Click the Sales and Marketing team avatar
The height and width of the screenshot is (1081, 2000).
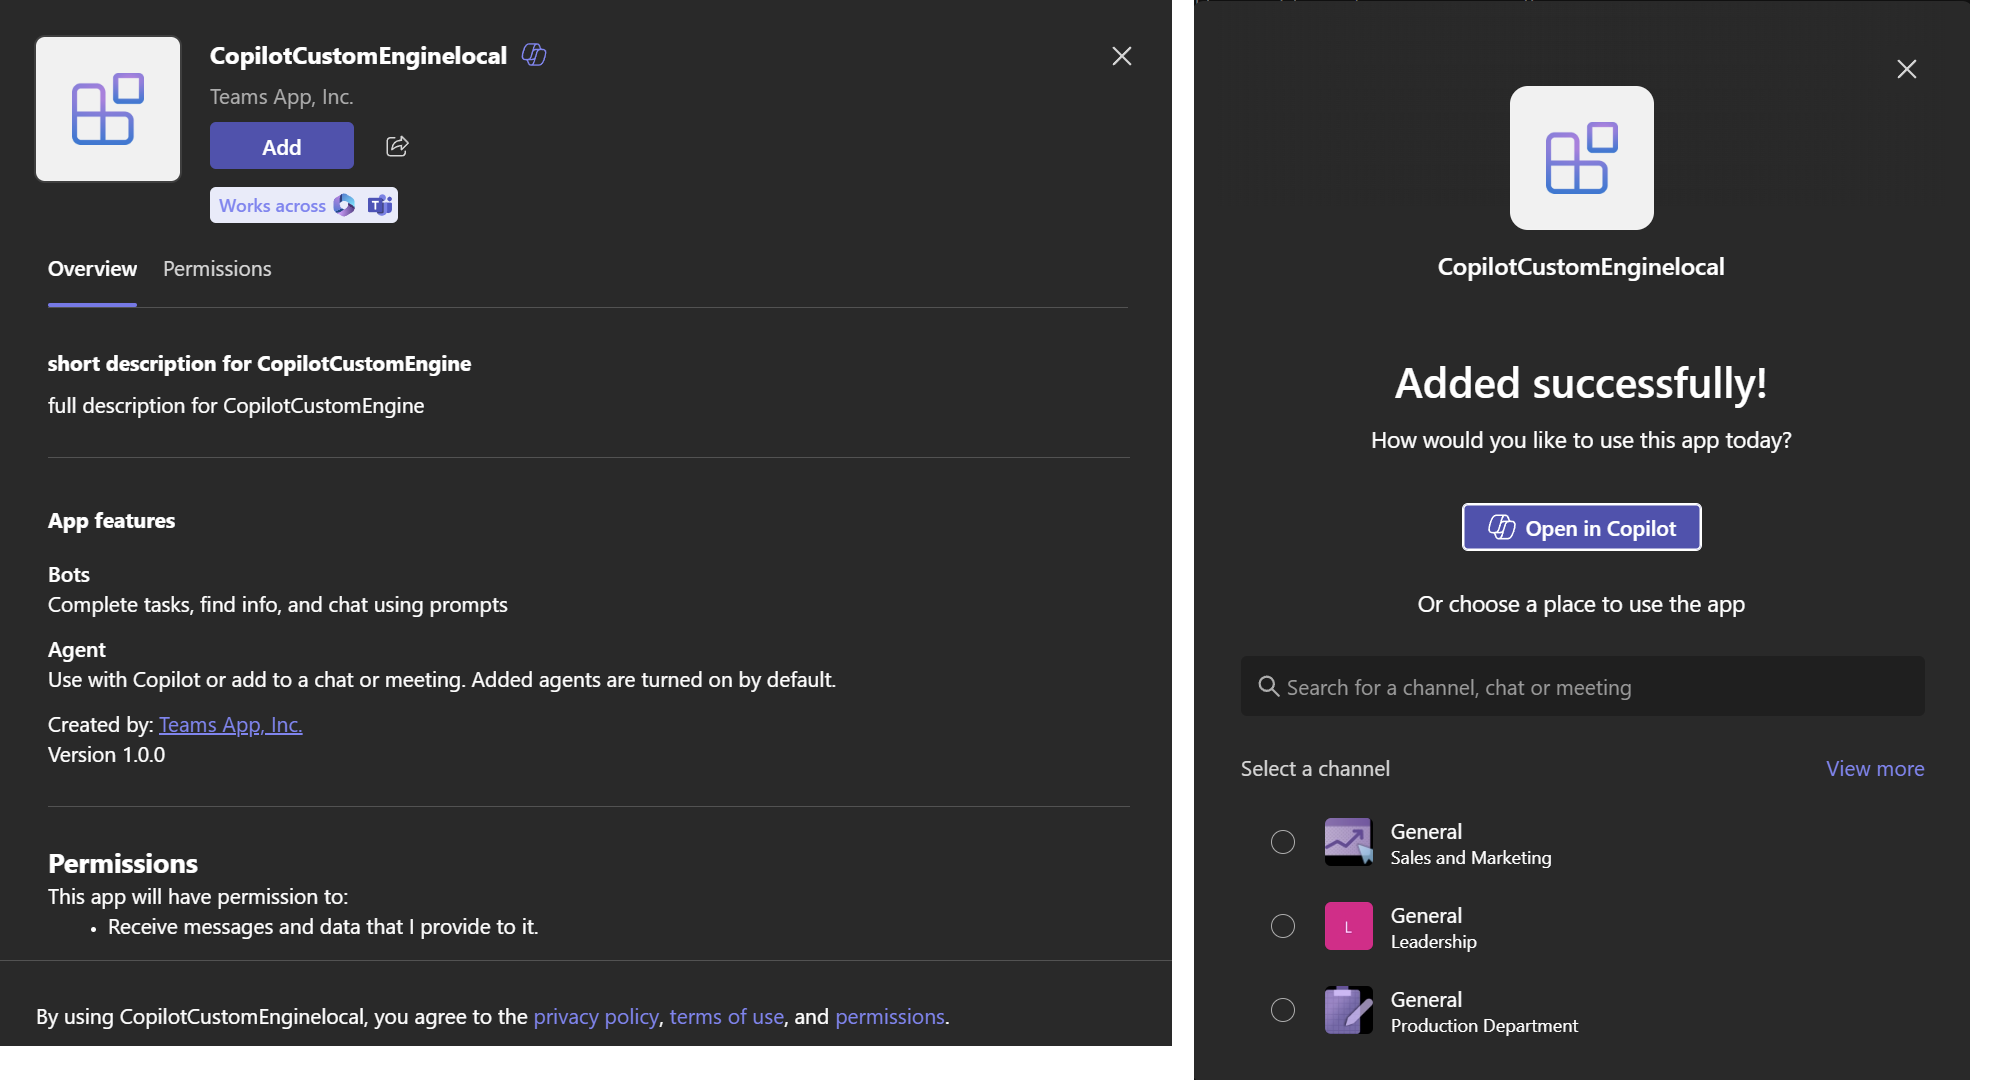coord(1348,842)
